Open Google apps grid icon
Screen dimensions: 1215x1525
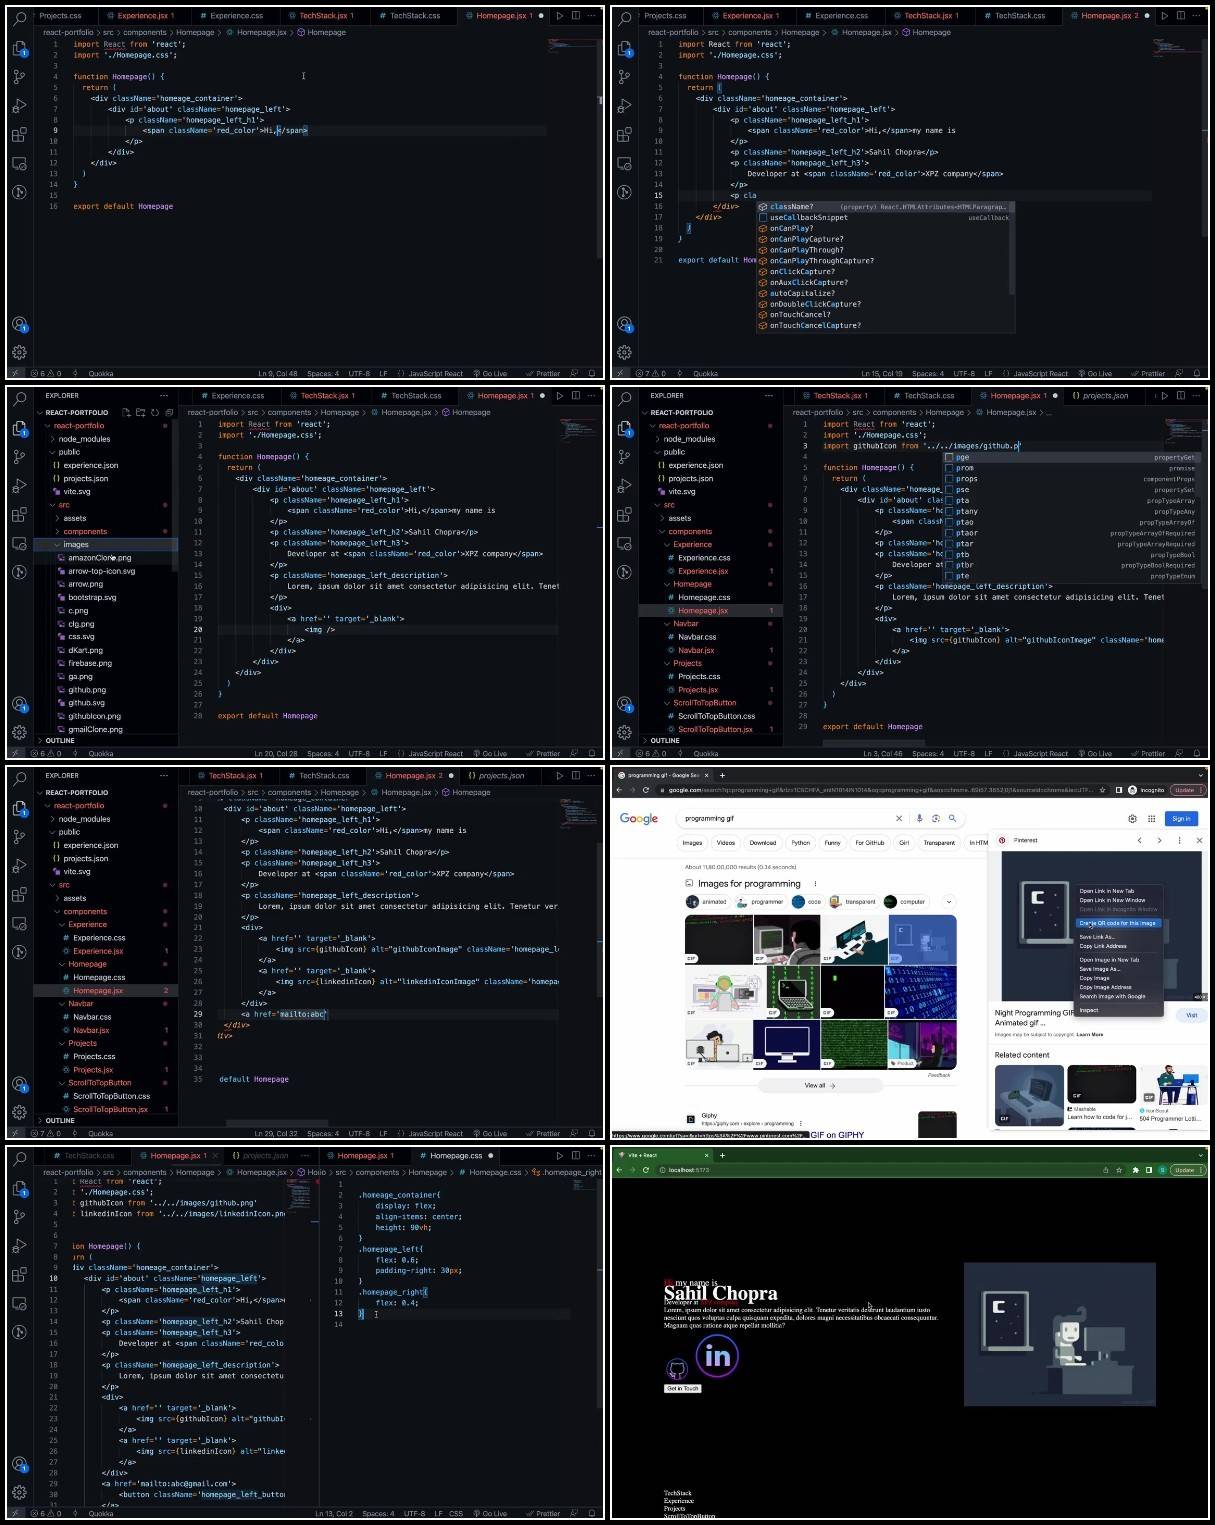pos(1151,818)
